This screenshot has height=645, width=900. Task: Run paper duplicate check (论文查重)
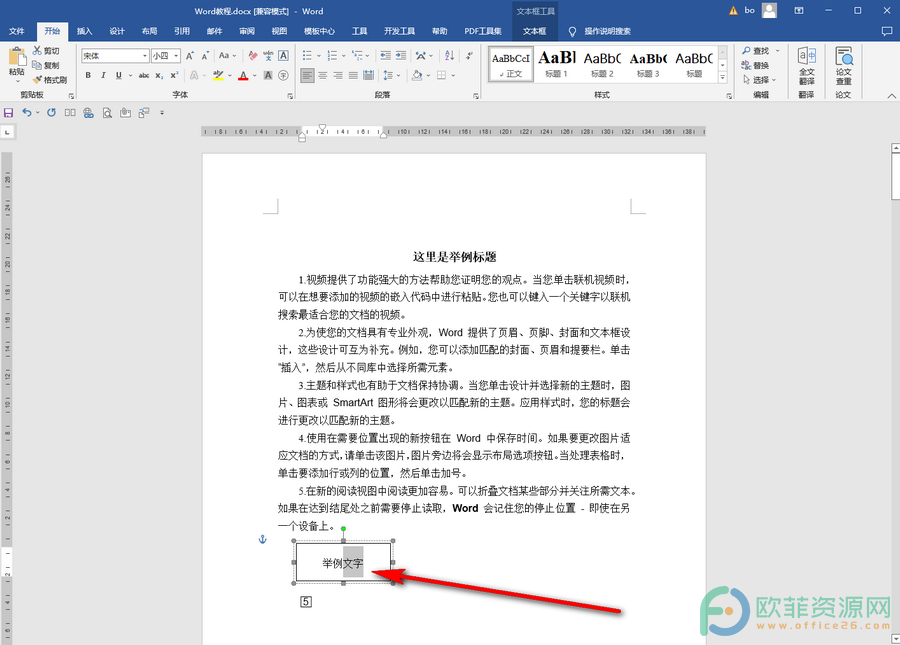844,66
